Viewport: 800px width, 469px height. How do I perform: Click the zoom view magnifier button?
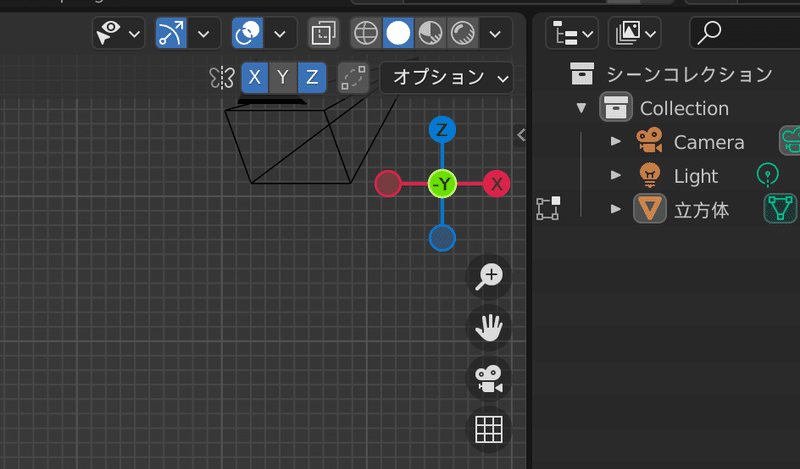coord(489,277)
